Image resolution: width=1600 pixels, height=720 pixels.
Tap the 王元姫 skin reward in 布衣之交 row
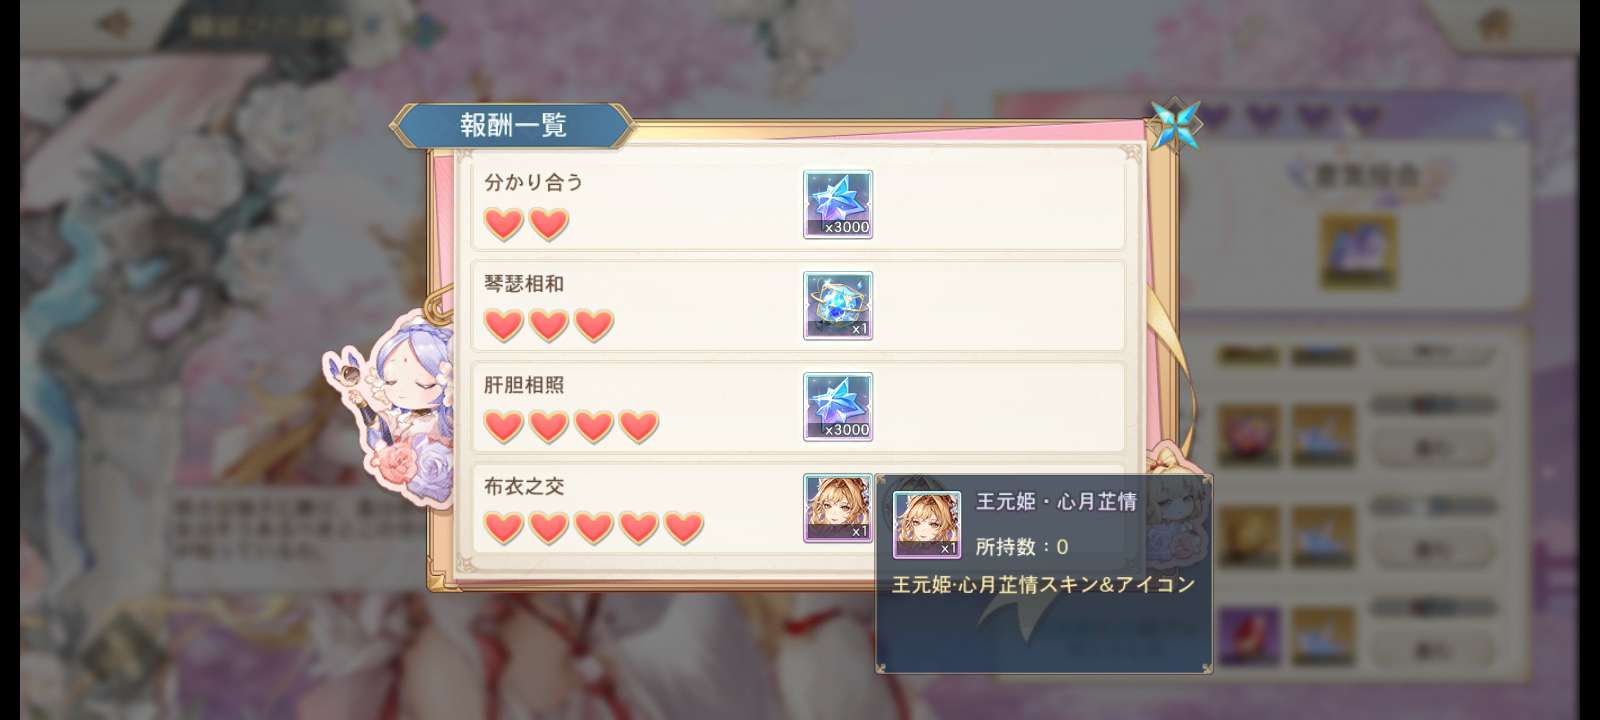coord(838,508)
